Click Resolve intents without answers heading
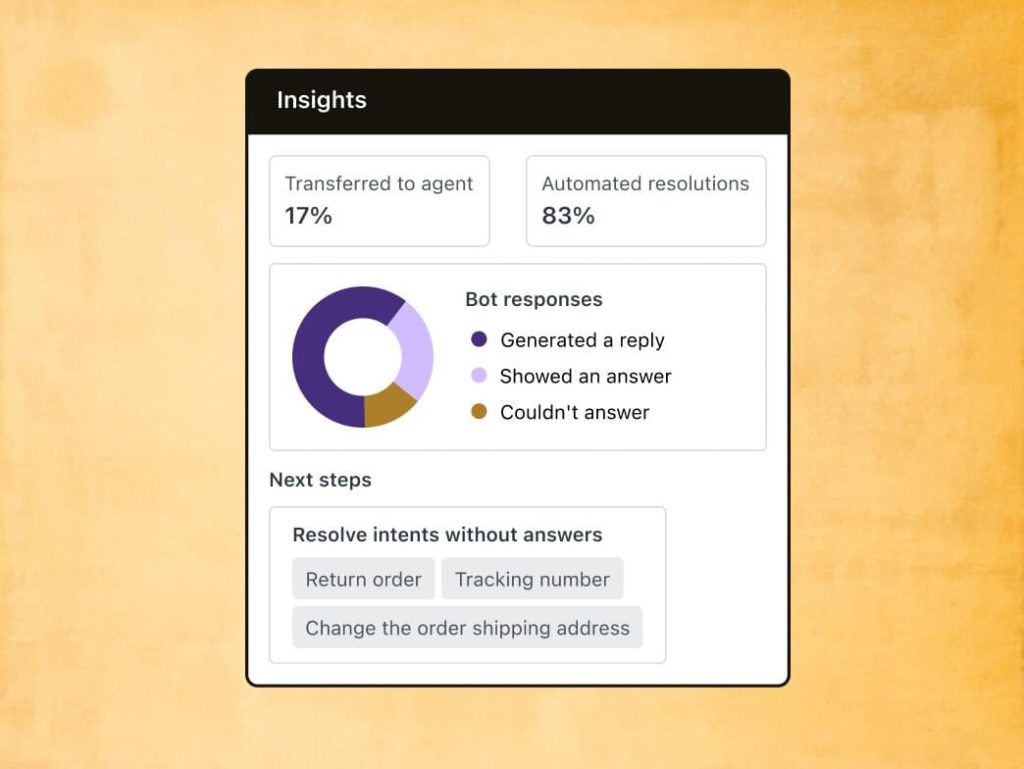Screen dimensions: 1024x769 (447, 535)
